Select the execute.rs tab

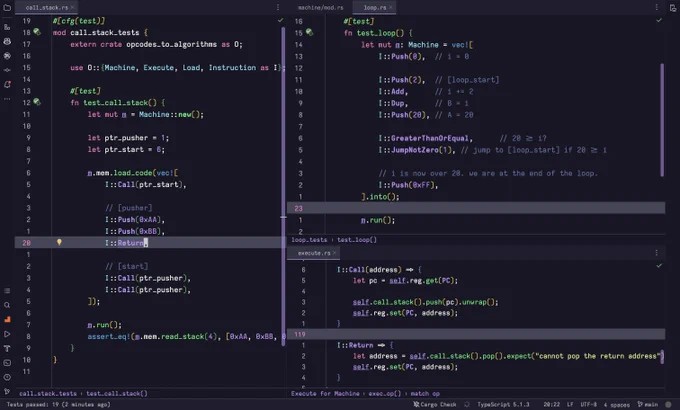click(314, 253)
